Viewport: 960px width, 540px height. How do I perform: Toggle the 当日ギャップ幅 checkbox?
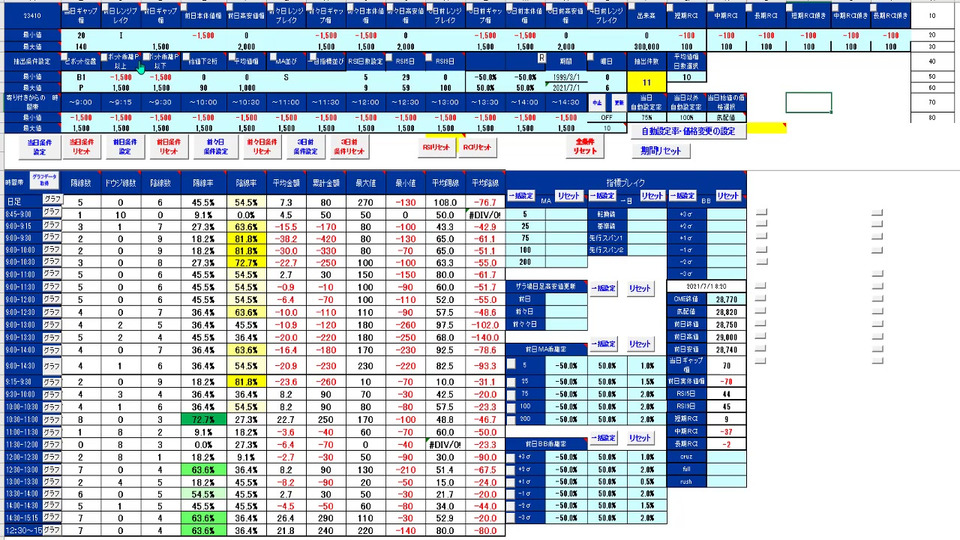[66, 9]
